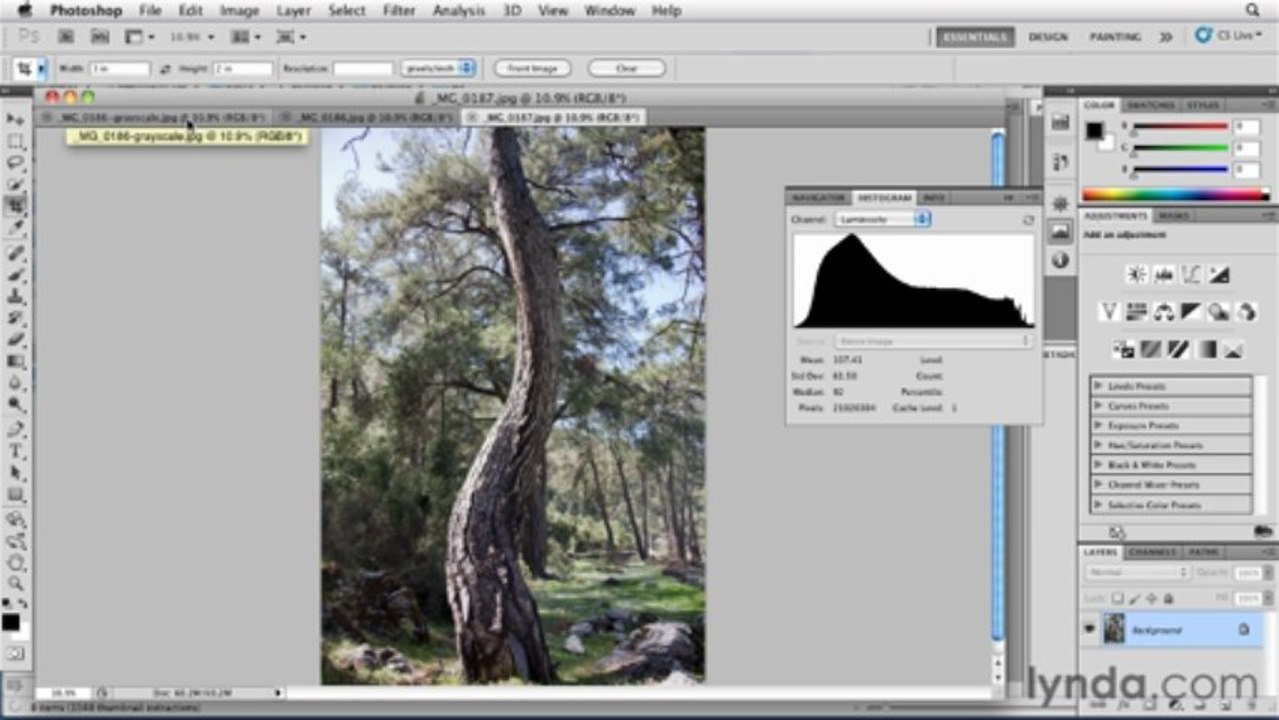The height and width of the screenshot is (720, 1279).
Task: Expand the Levels Presets list
Action: [1098, 386]
